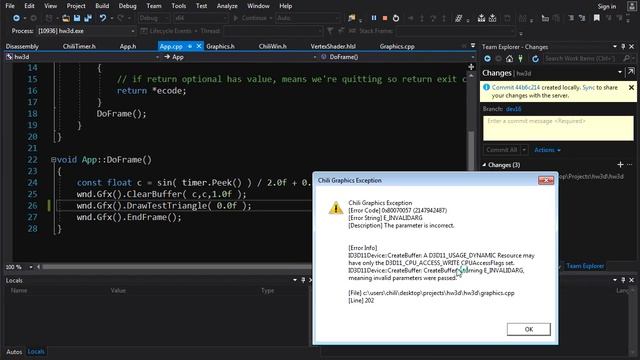Viewport: 640px width, 360px height.
Task: Pop out the Changes page icon
Action: 631,72
